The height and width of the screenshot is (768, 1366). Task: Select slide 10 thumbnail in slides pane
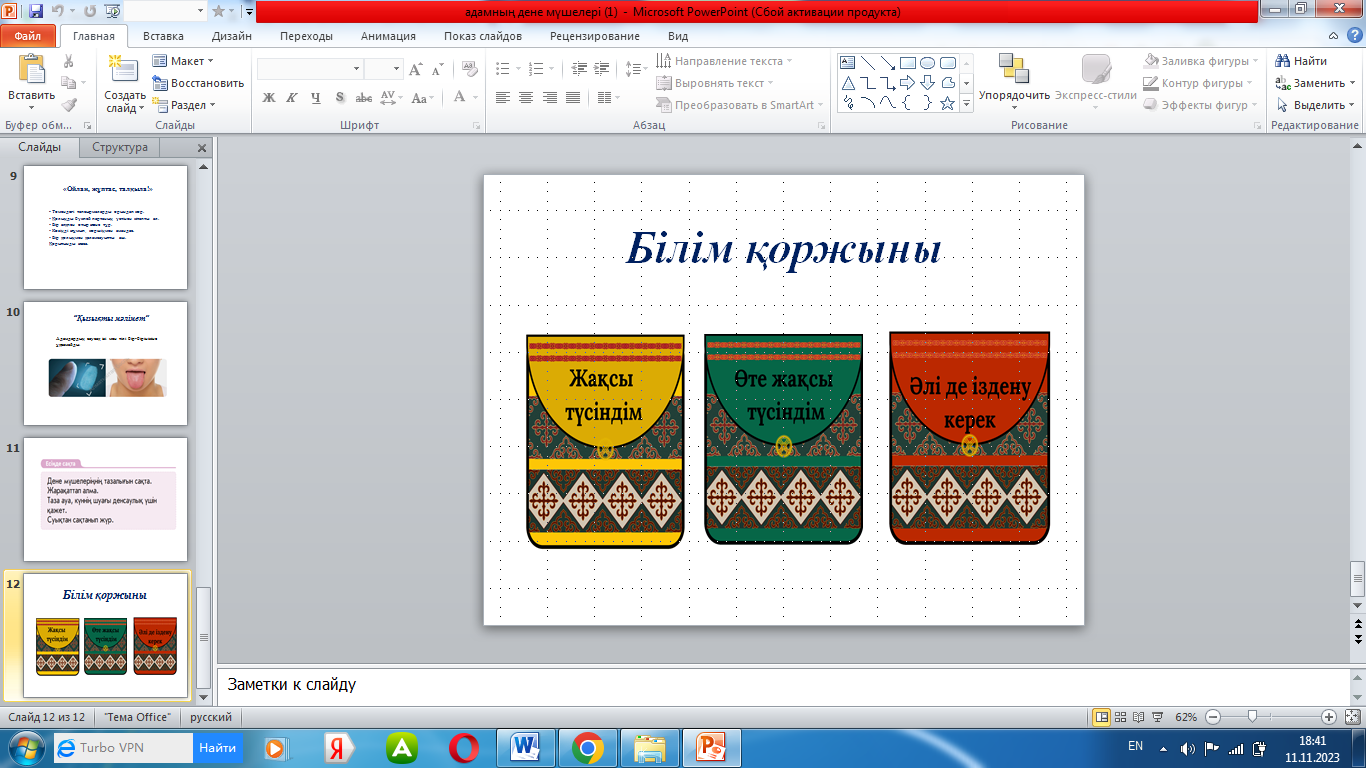(105, 363)
